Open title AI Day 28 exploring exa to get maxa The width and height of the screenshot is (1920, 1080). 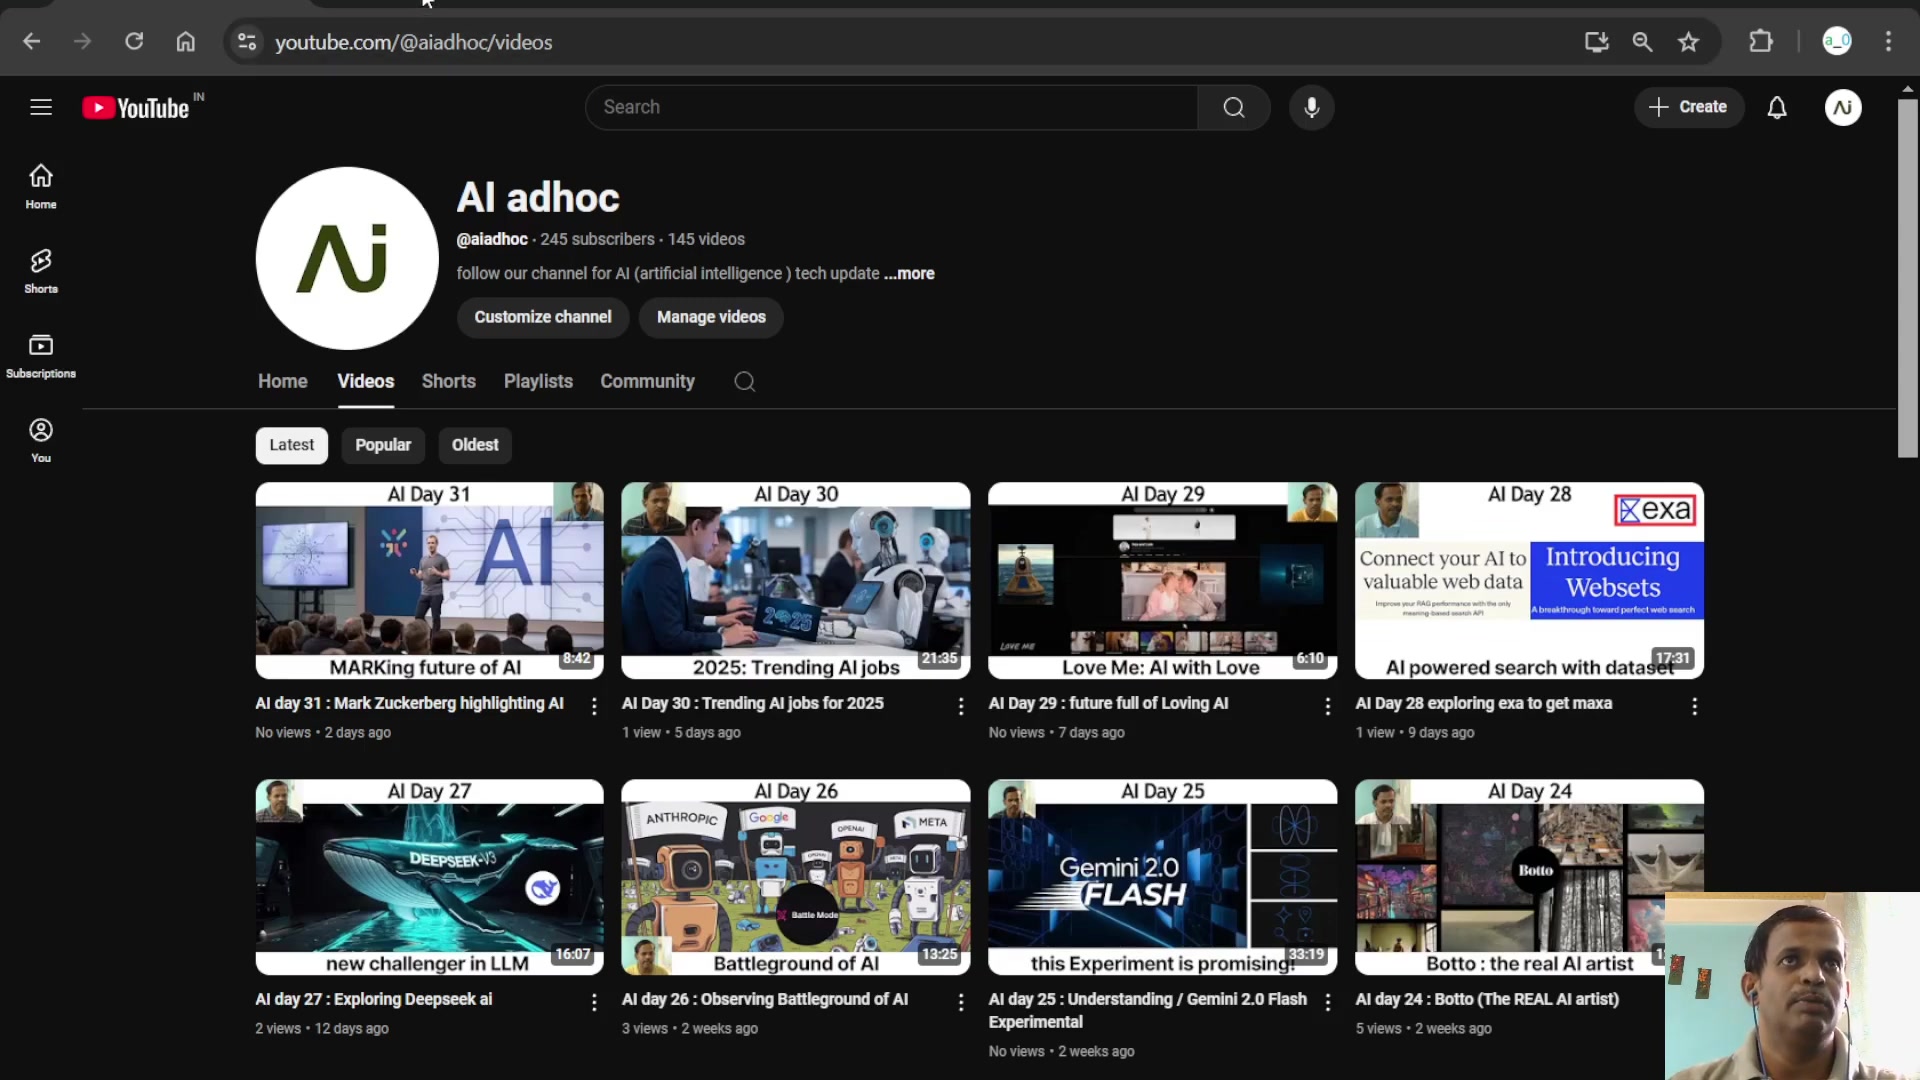[x=1484, y=704]
